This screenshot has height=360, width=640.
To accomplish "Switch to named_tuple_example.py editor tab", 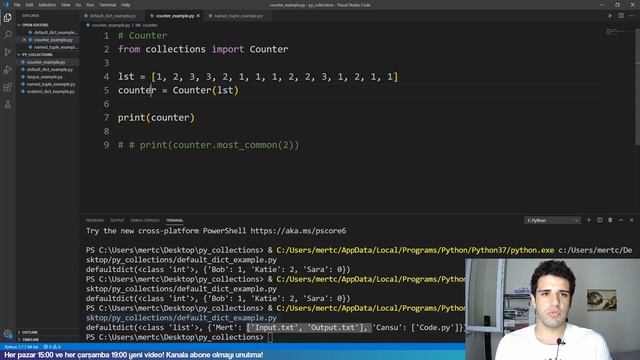I will pos(238,16).
